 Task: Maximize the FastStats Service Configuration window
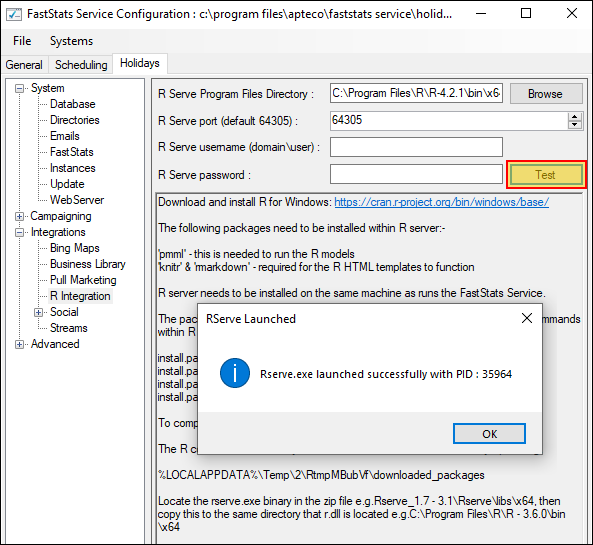click(526, 14)
